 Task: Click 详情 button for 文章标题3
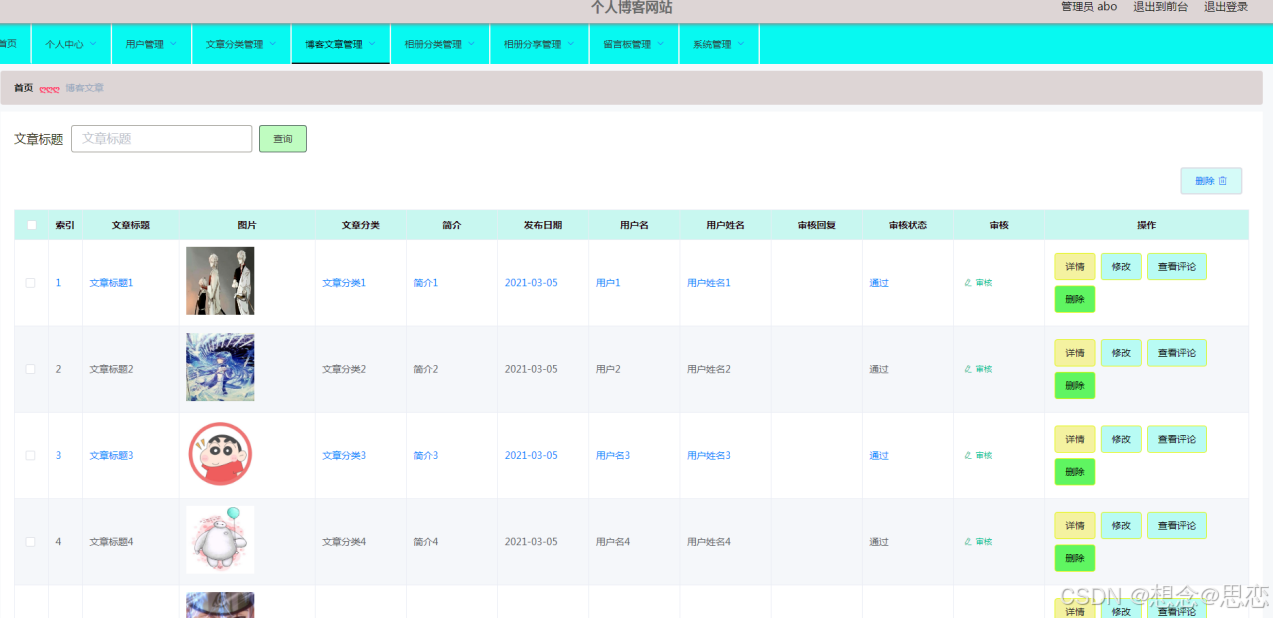[1075, 439]
